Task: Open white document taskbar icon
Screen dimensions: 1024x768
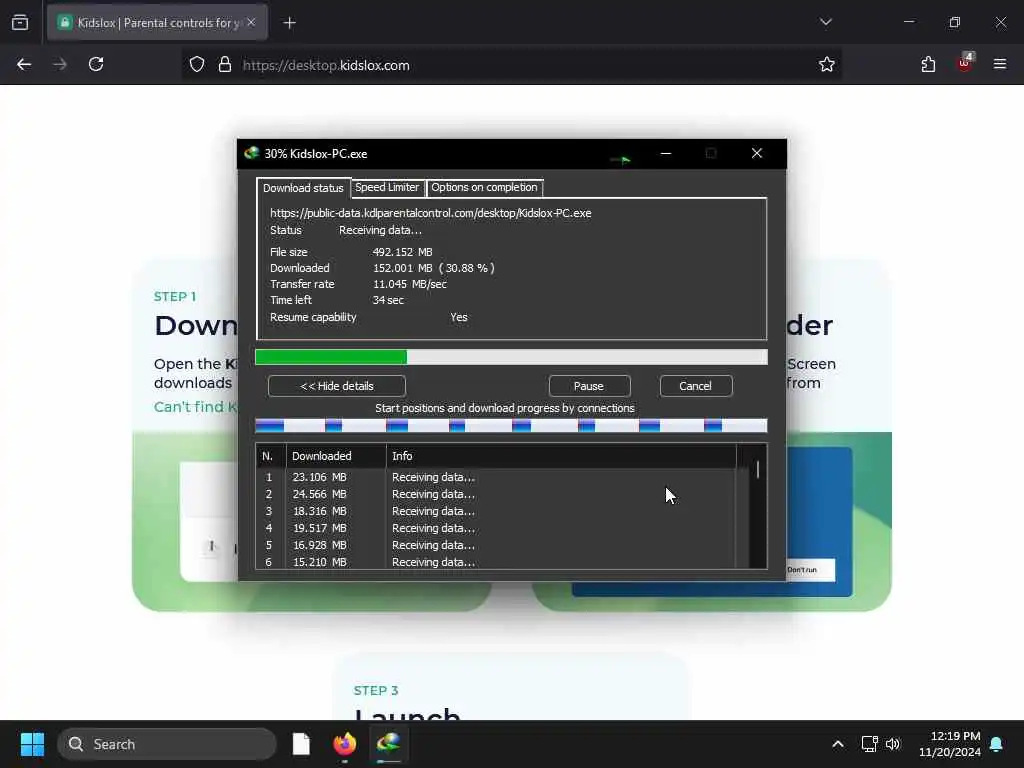Action: click(x=301, y=744)
